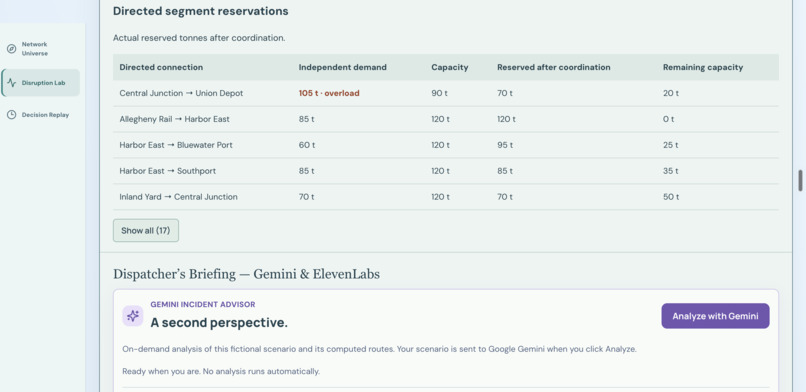This screenshot has height=392, width=806.
Task: Click 25 t remaining capacity cell
Action: pos(671,145)
